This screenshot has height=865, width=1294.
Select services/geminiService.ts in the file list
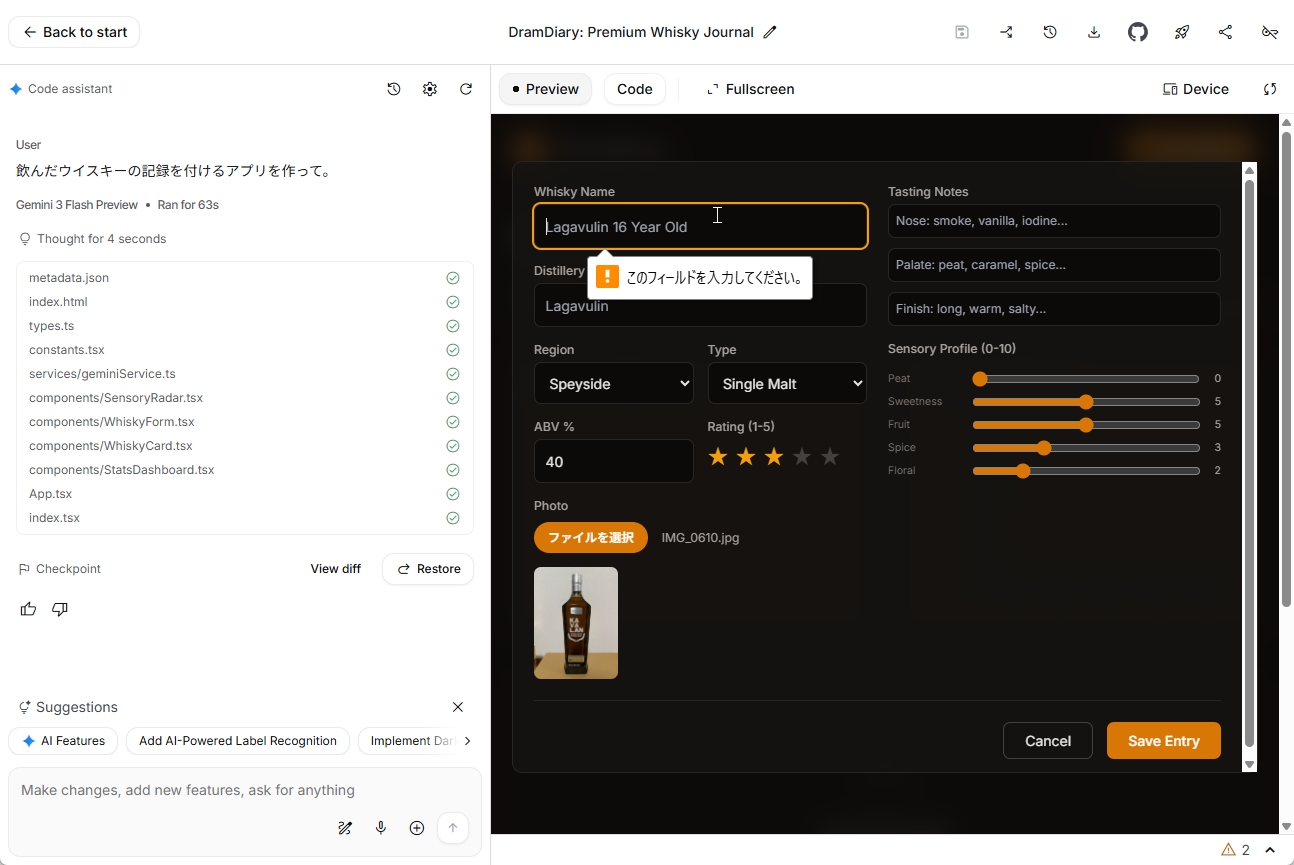click(245, 374)
